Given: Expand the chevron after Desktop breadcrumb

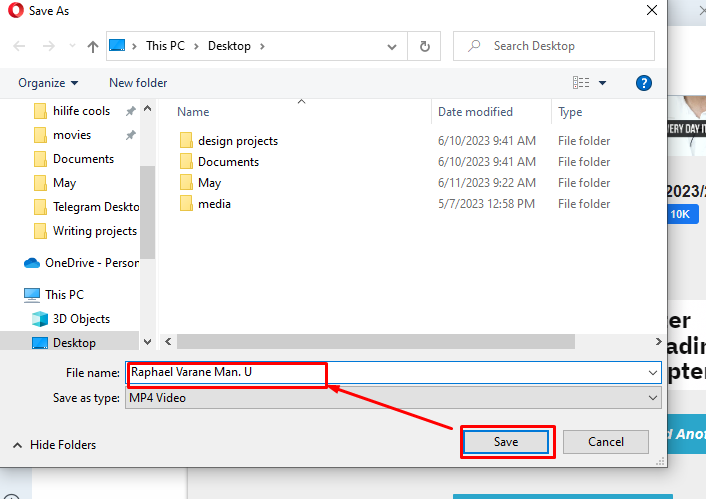Looking at the screenshot, I should pyautogui.click(x=262, y=46).
